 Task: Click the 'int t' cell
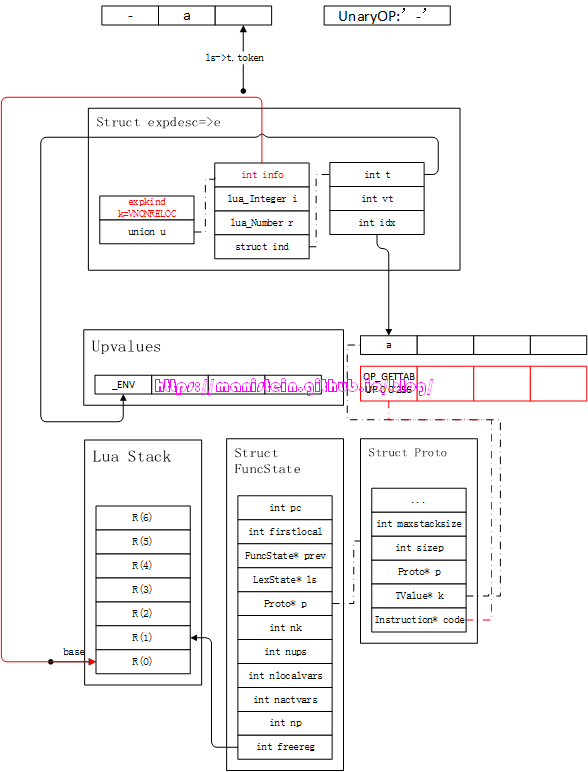(x=377, y=175)
